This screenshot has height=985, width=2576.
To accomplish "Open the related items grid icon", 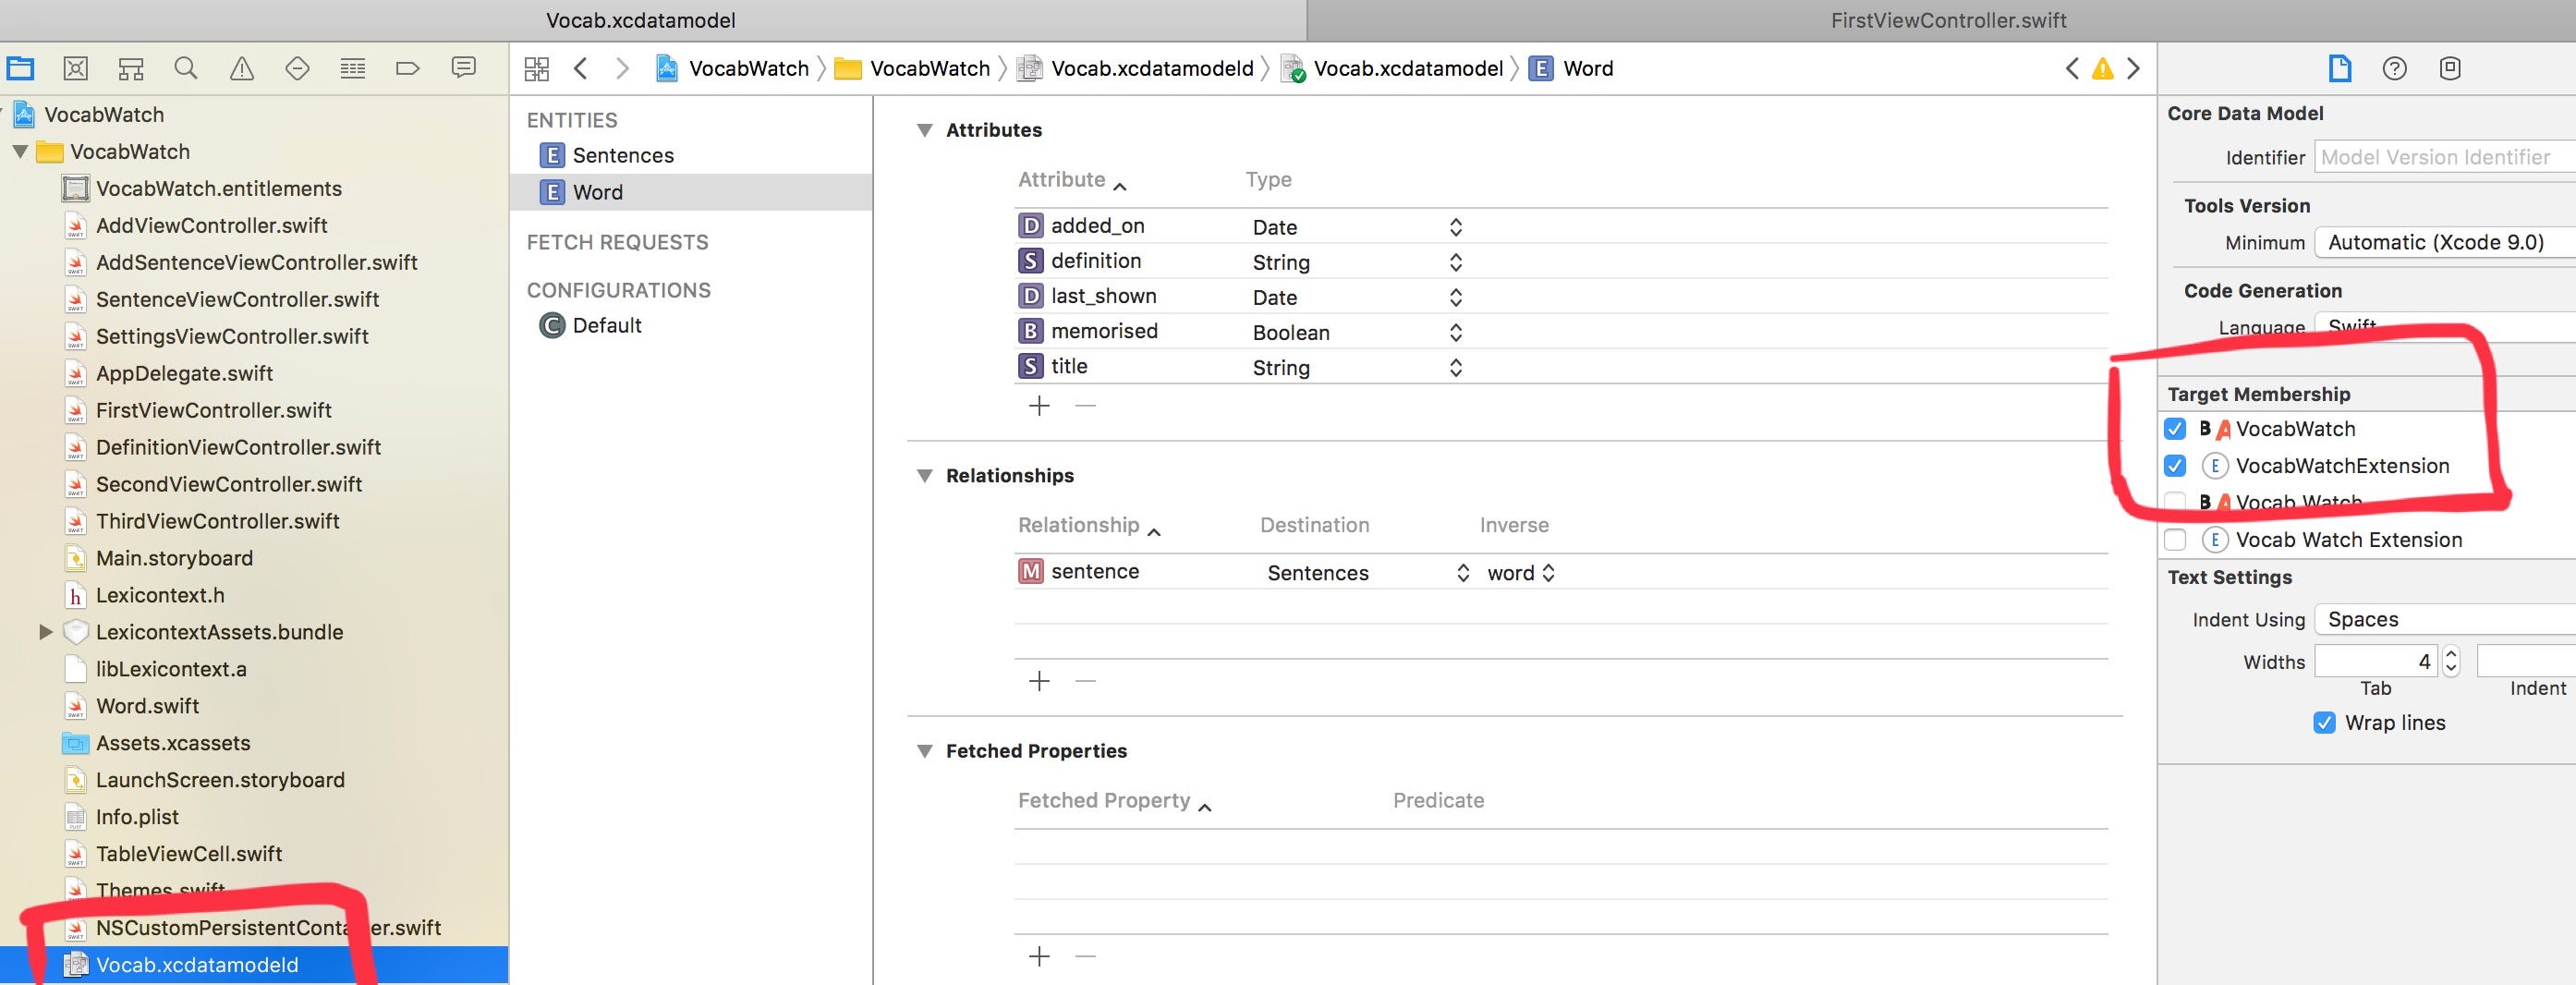I will click(537, 68).
